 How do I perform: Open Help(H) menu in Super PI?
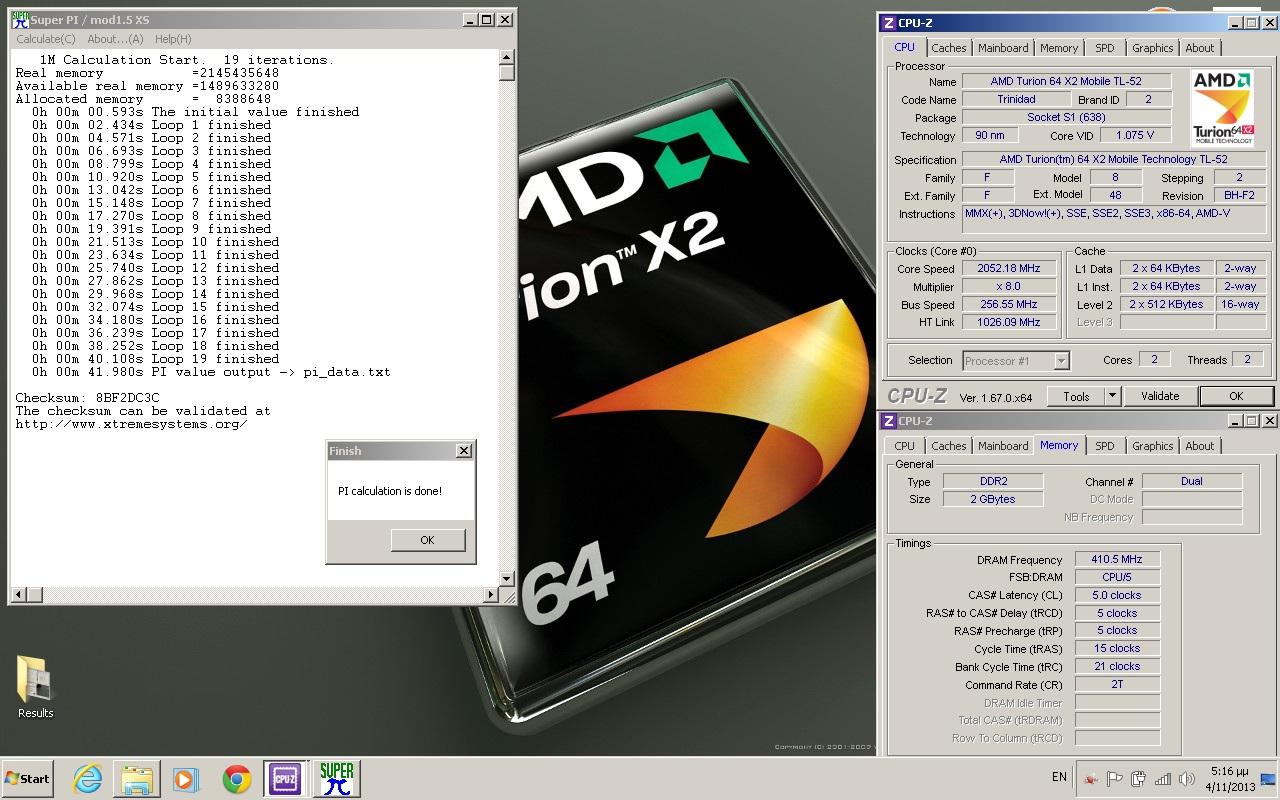click(x=173, y=39)
